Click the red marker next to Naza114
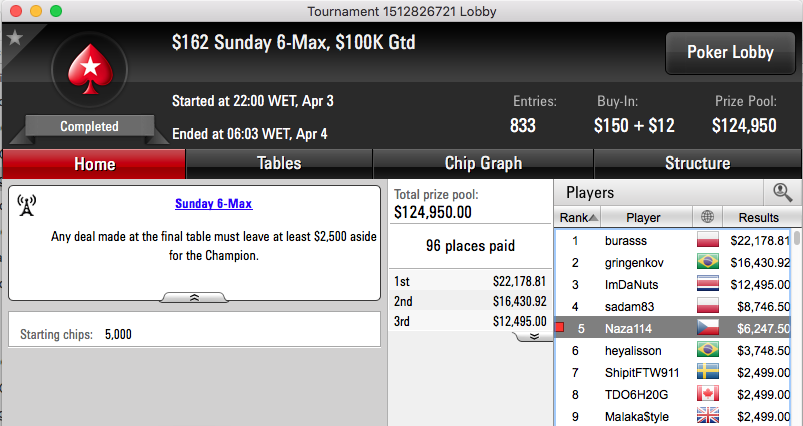 click(x=560, y=327)
